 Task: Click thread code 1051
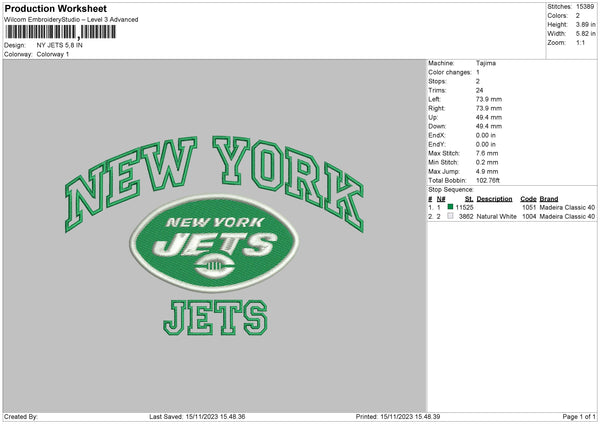(x=529, y=207)
